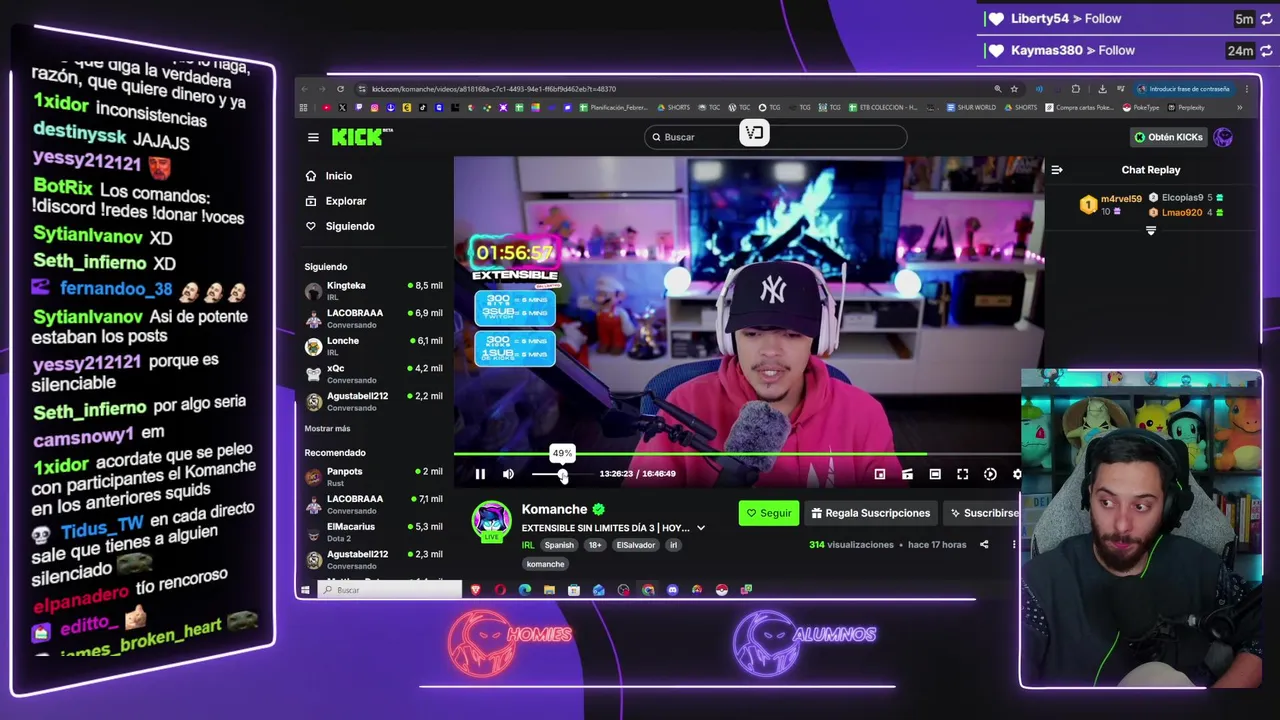Open Kingteka's channel in Siguiendo list
1280x720 pixels.
point(373,290)
